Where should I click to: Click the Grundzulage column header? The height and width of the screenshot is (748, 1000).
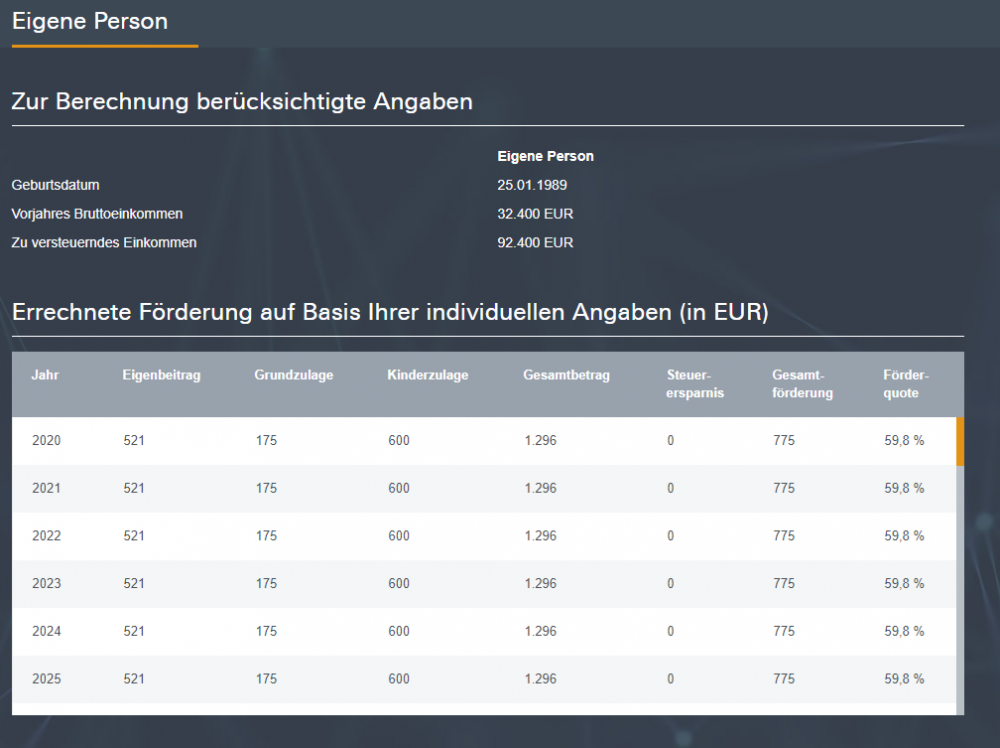[x=294, y=376]
